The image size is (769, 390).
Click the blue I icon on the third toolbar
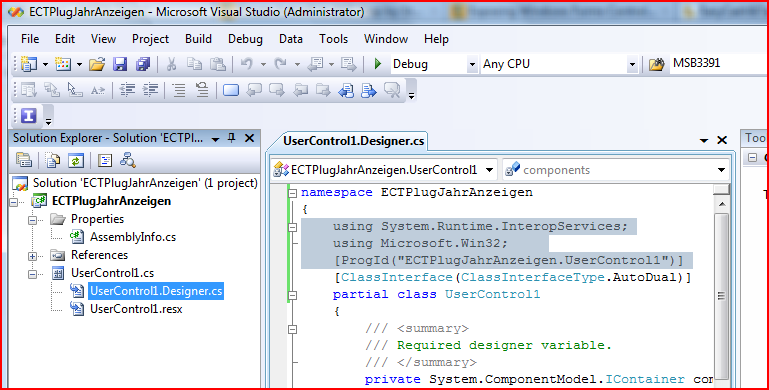(28, 116)
